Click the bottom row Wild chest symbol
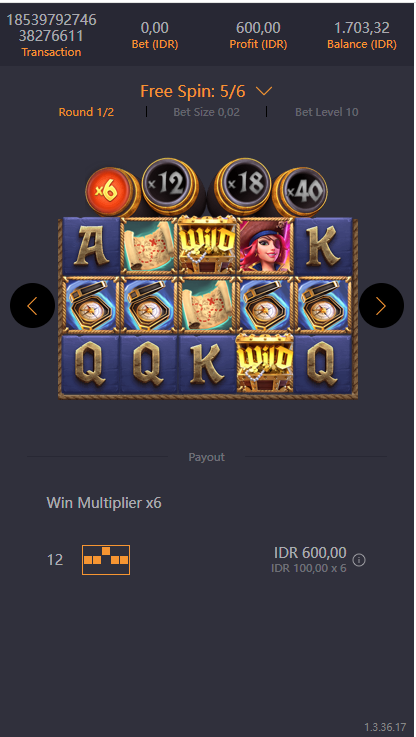Viewport: 416px width, 737px height. (265, 362)
